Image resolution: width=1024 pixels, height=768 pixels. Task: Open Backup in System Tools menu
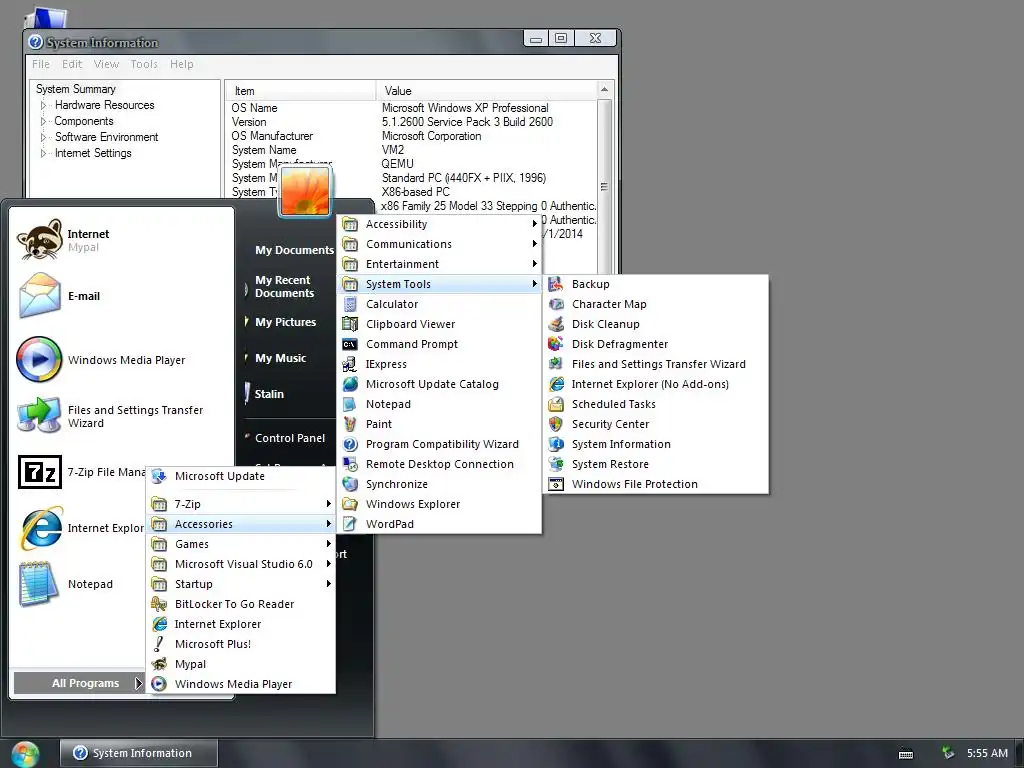click(658, 284)
